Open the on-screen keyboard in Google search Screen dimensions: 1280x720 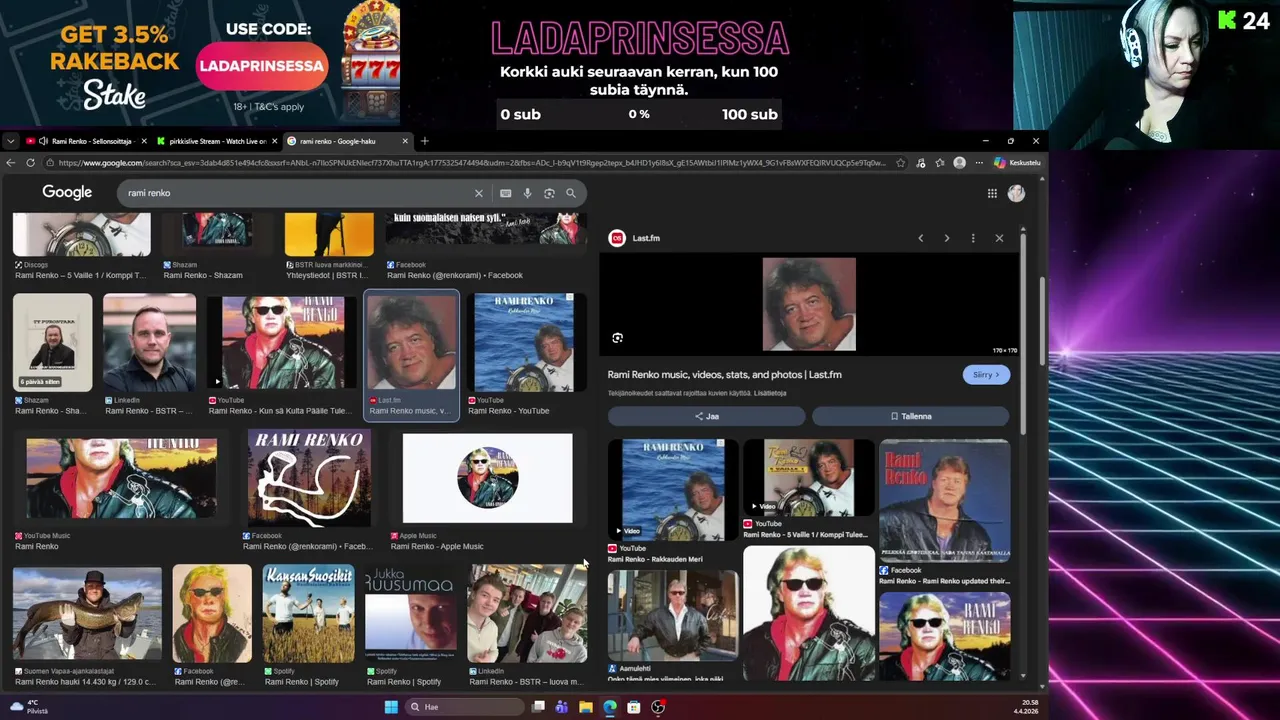pyautogui.click(x=505, y=193)
